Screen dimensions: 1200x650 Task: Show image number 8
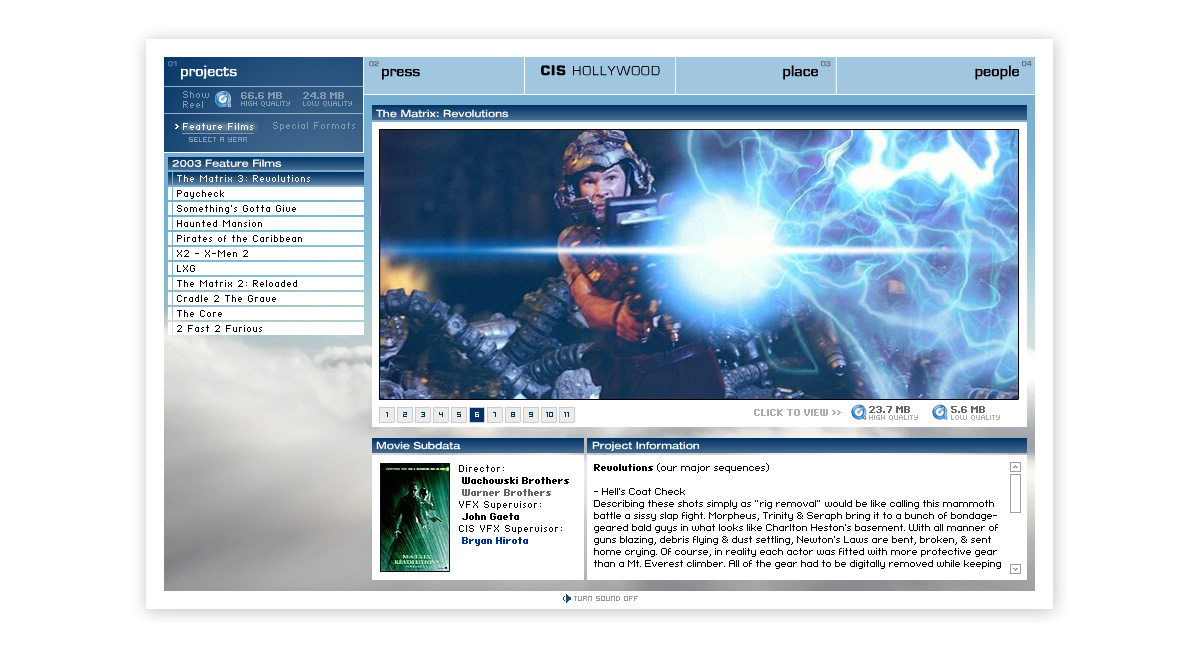click(513, 415)
